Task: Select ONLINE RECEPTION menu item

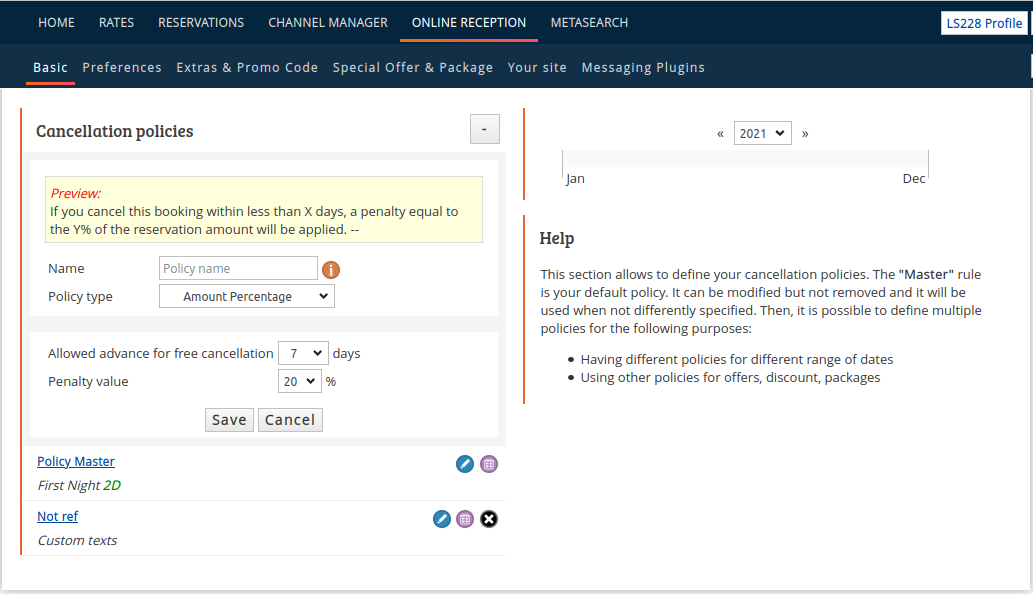Action: (x=469, y=22)
